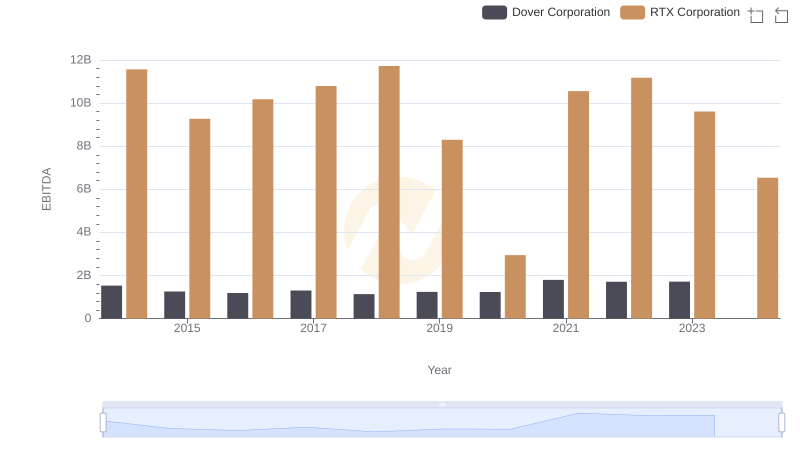Click the Dover bar for 2020

point(490,305)
